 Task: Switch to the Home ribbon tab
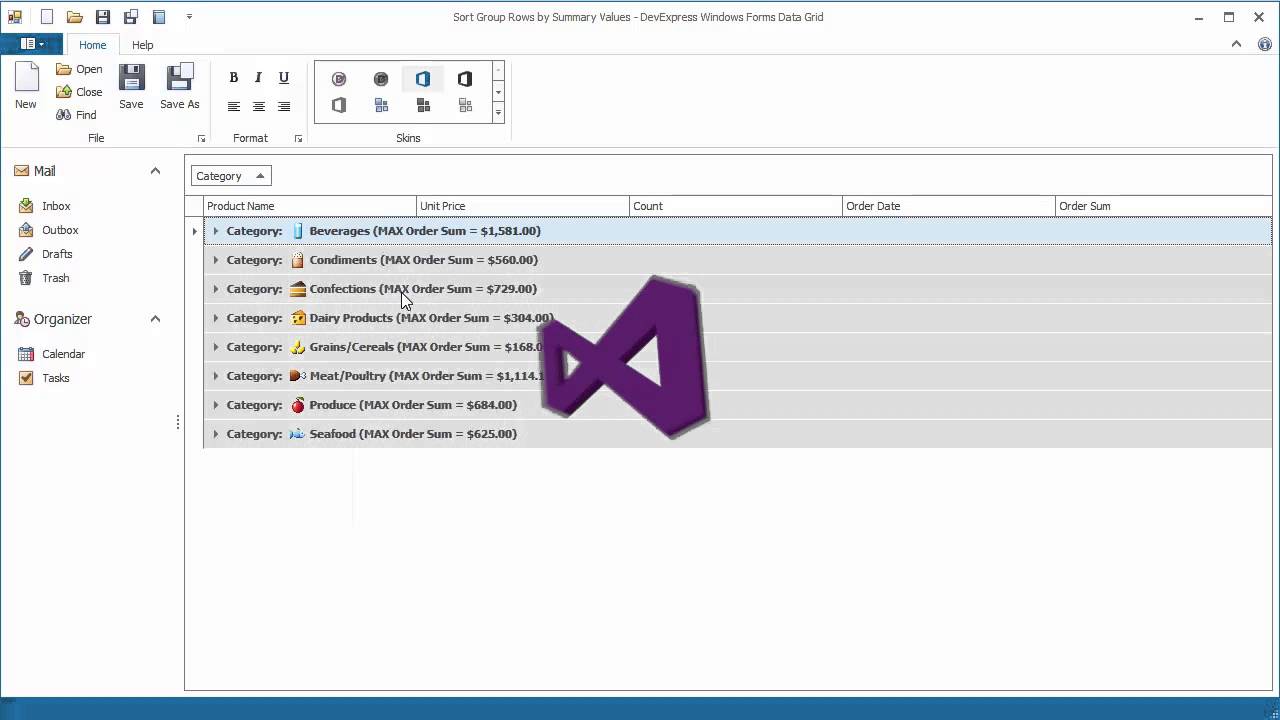[x=92, y=45]
